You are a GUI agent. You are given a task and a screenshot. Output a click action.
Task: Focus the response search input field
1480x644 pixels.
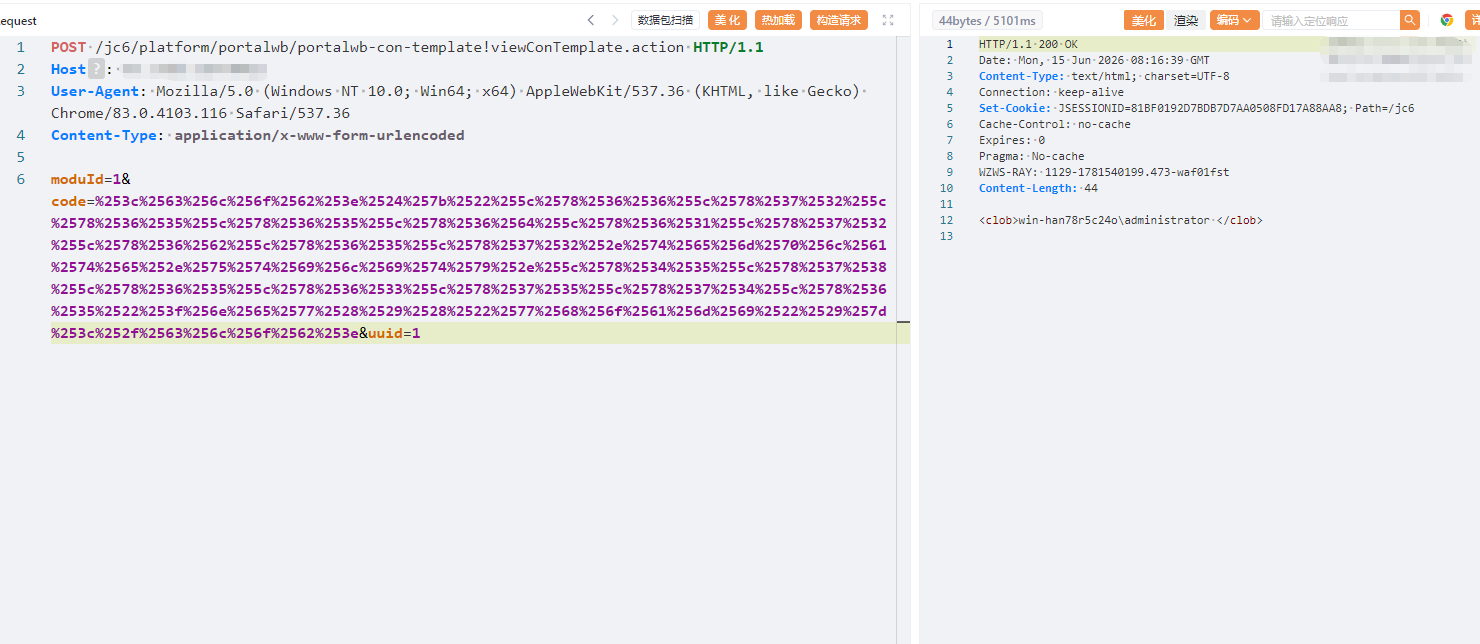click(1332, 20)
